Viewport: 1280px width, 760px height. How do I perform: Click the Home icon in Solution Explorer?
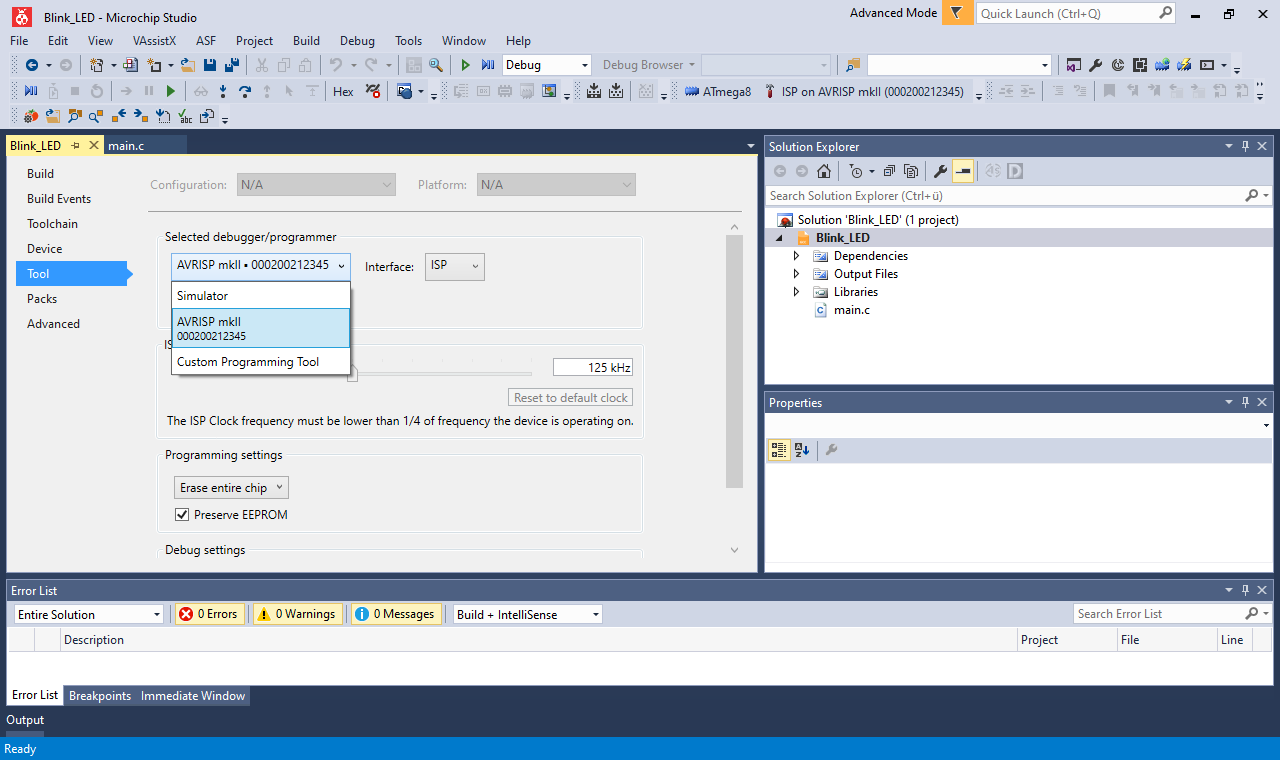point(824,171)
